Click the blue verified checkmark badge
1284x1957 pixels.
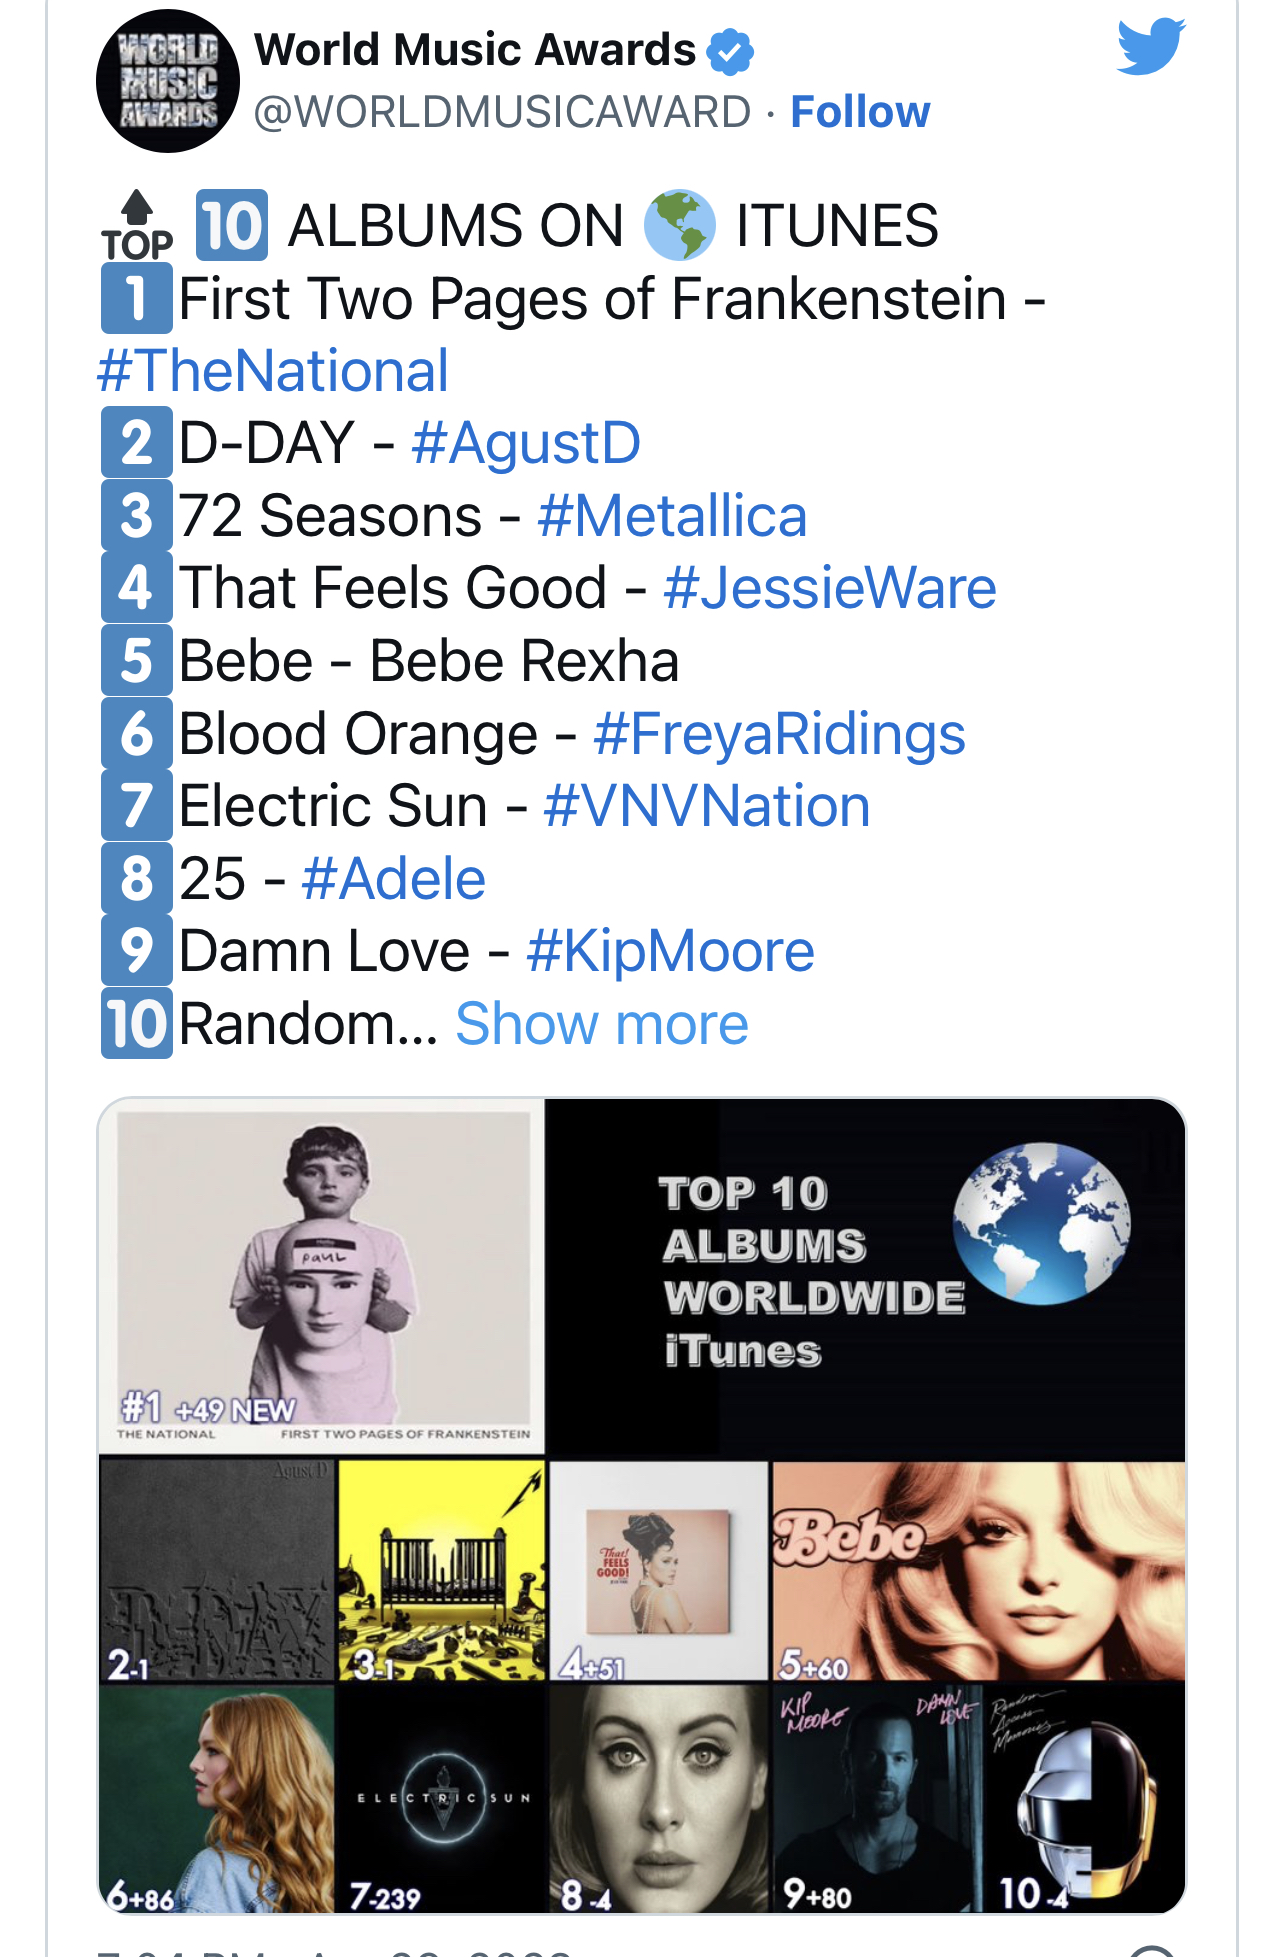point(731,51)
